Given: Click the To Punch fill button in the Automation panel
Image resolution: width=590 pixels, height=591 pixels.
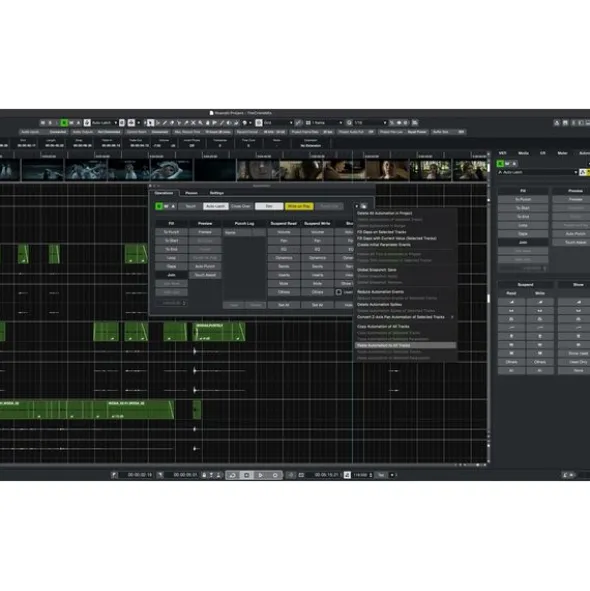Looking at the screenshot, I should (x=172, y=232).
